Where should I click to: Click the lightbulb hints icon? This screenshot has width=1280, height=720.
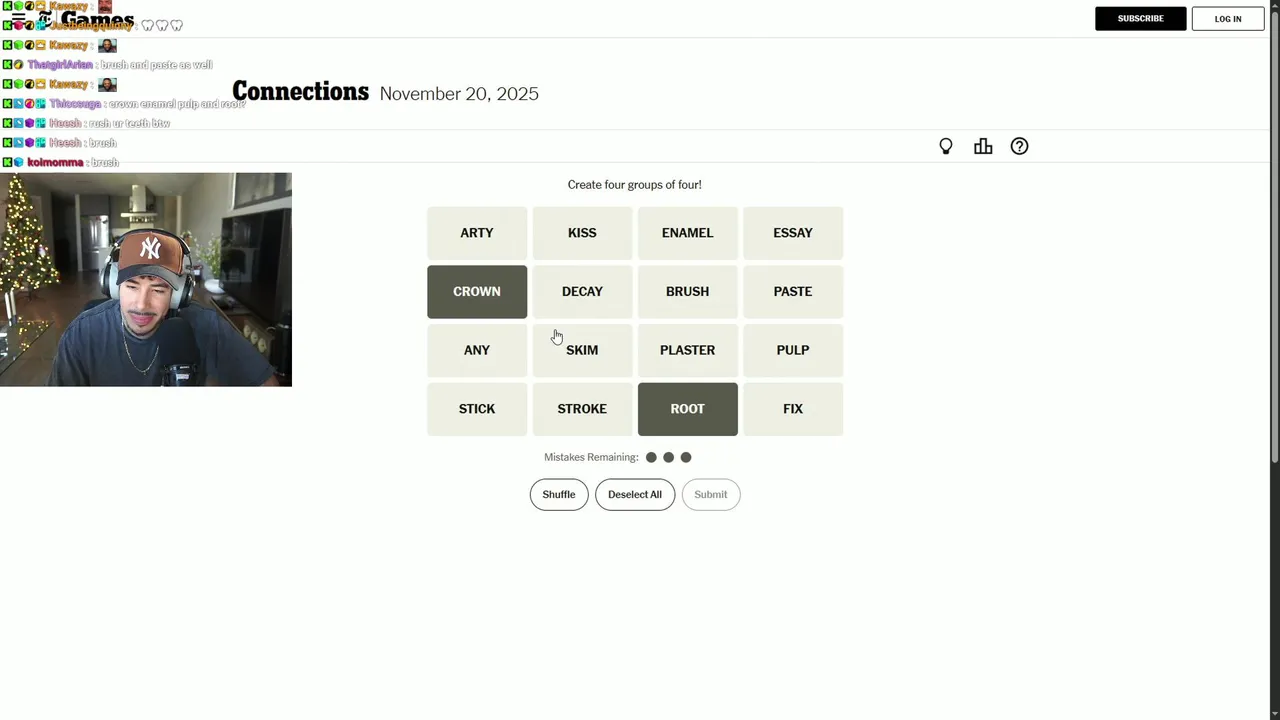945,147
